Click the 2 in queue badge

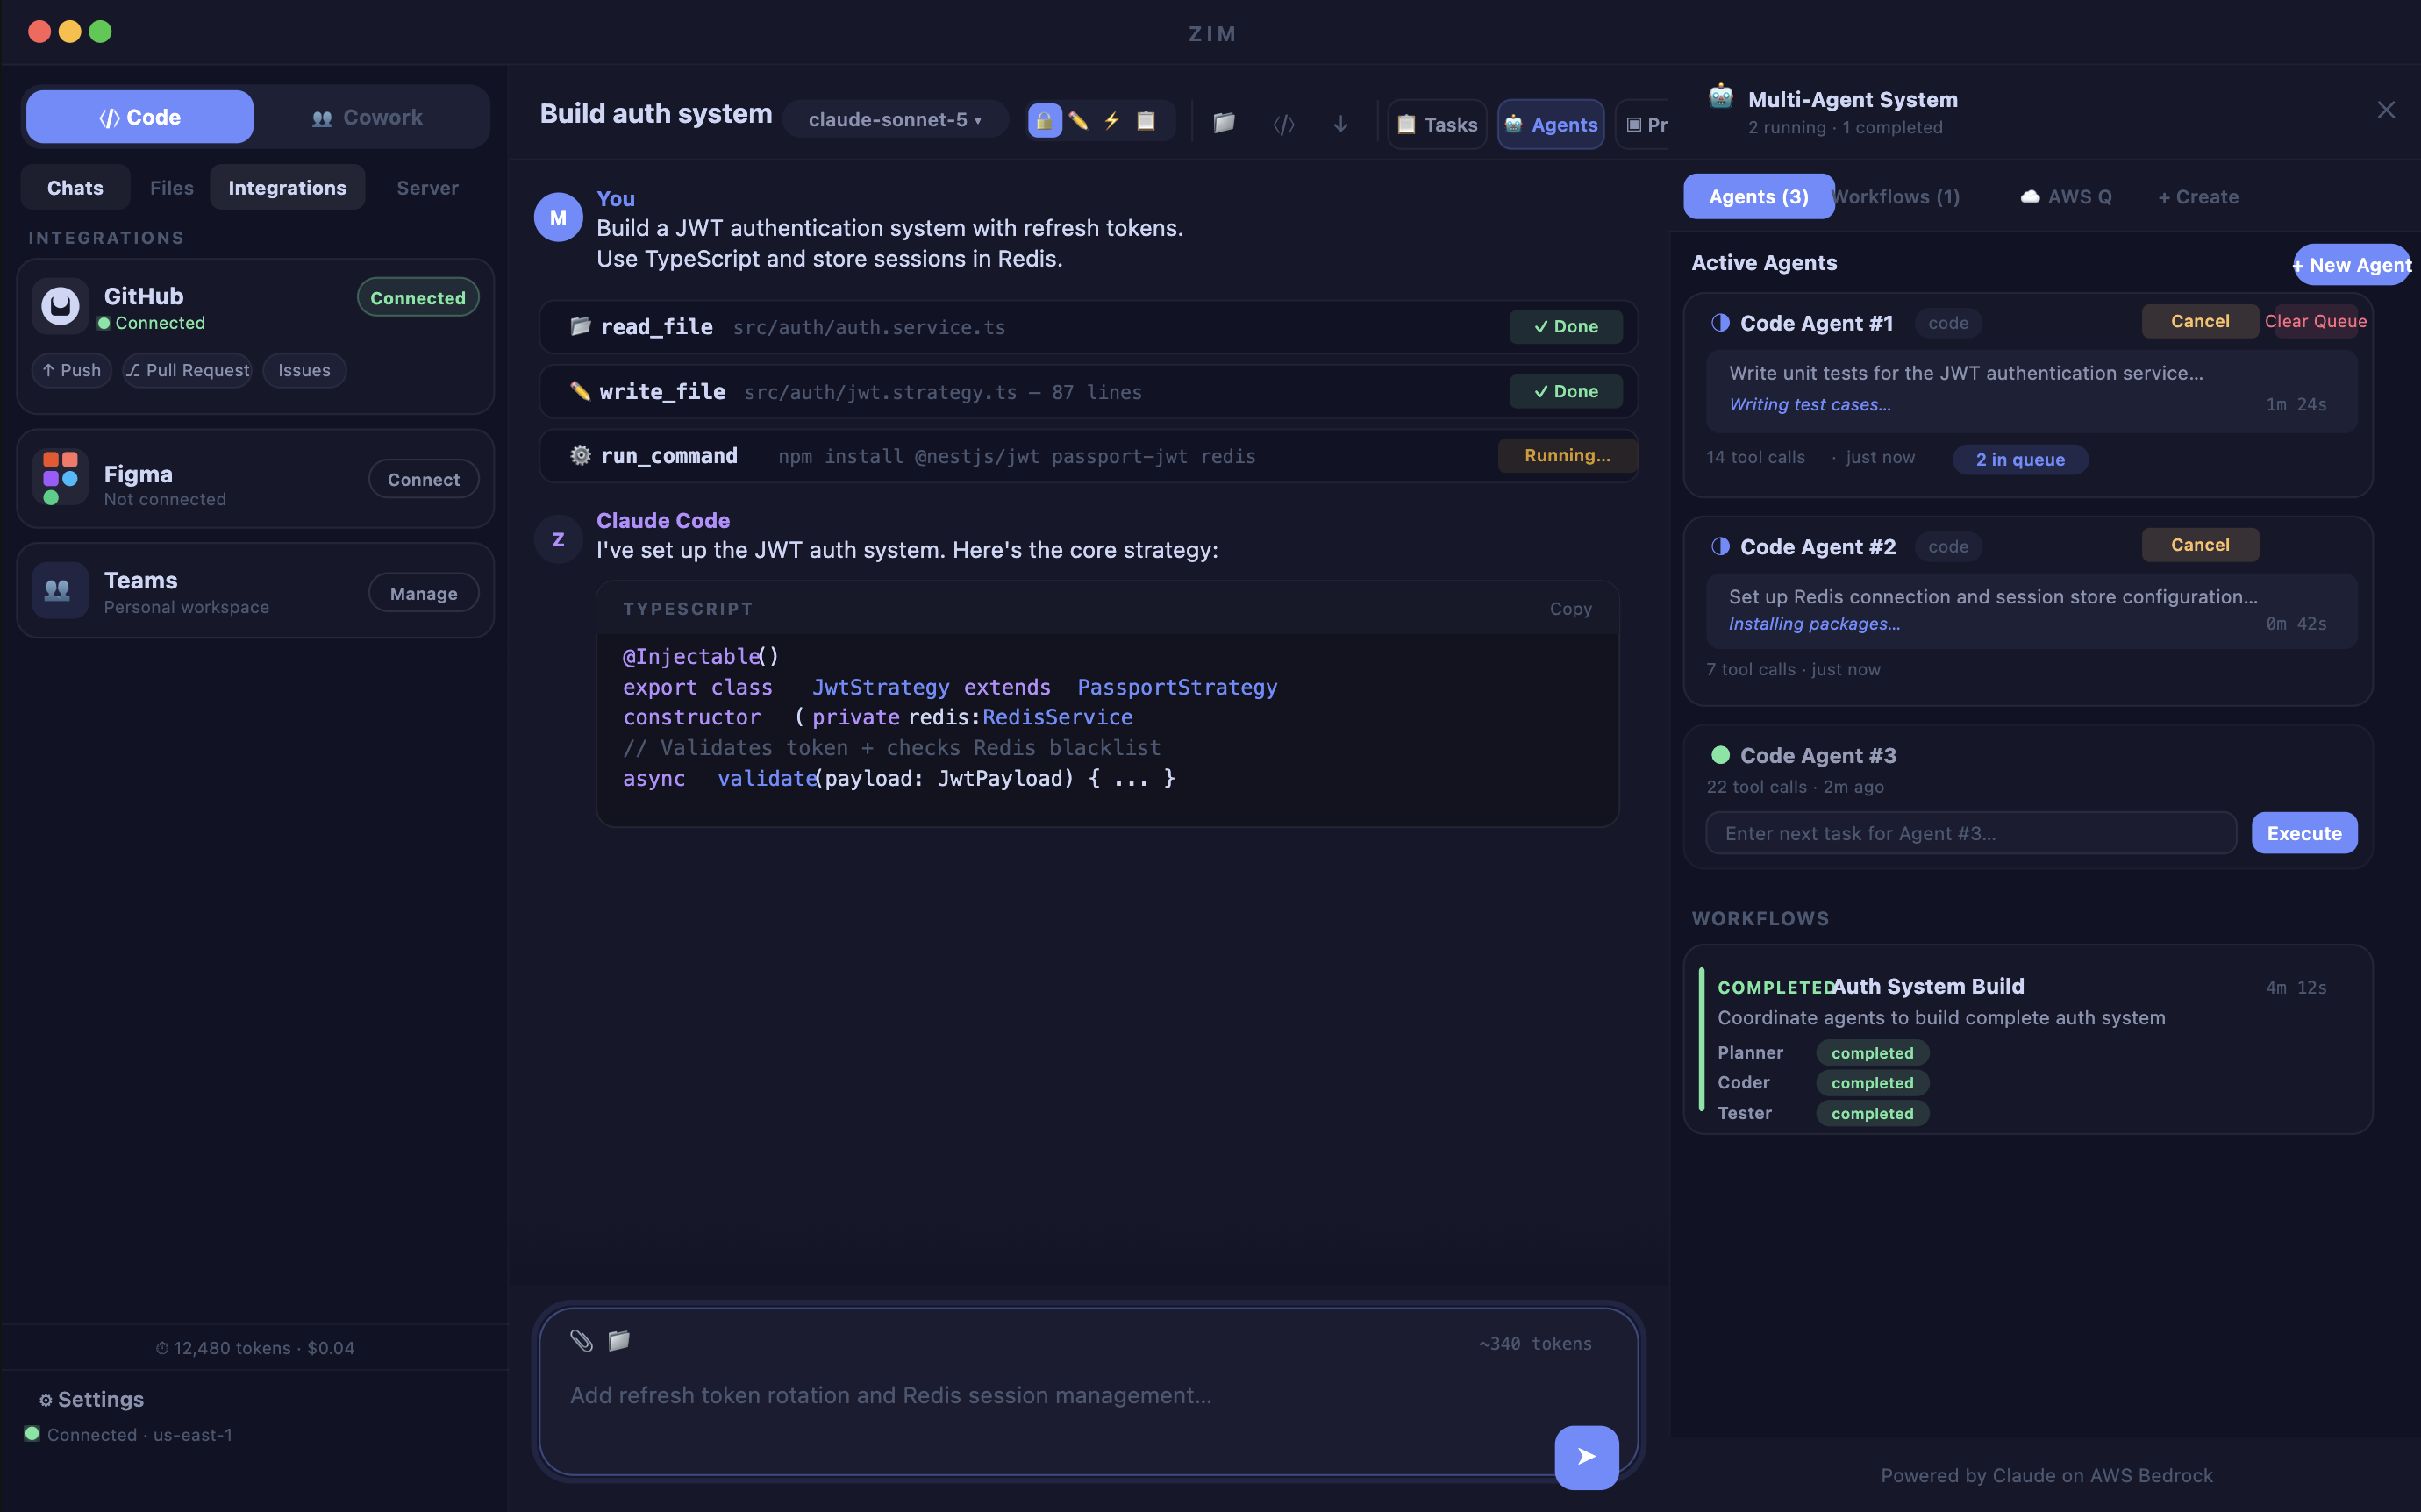tap(2020, 459)
